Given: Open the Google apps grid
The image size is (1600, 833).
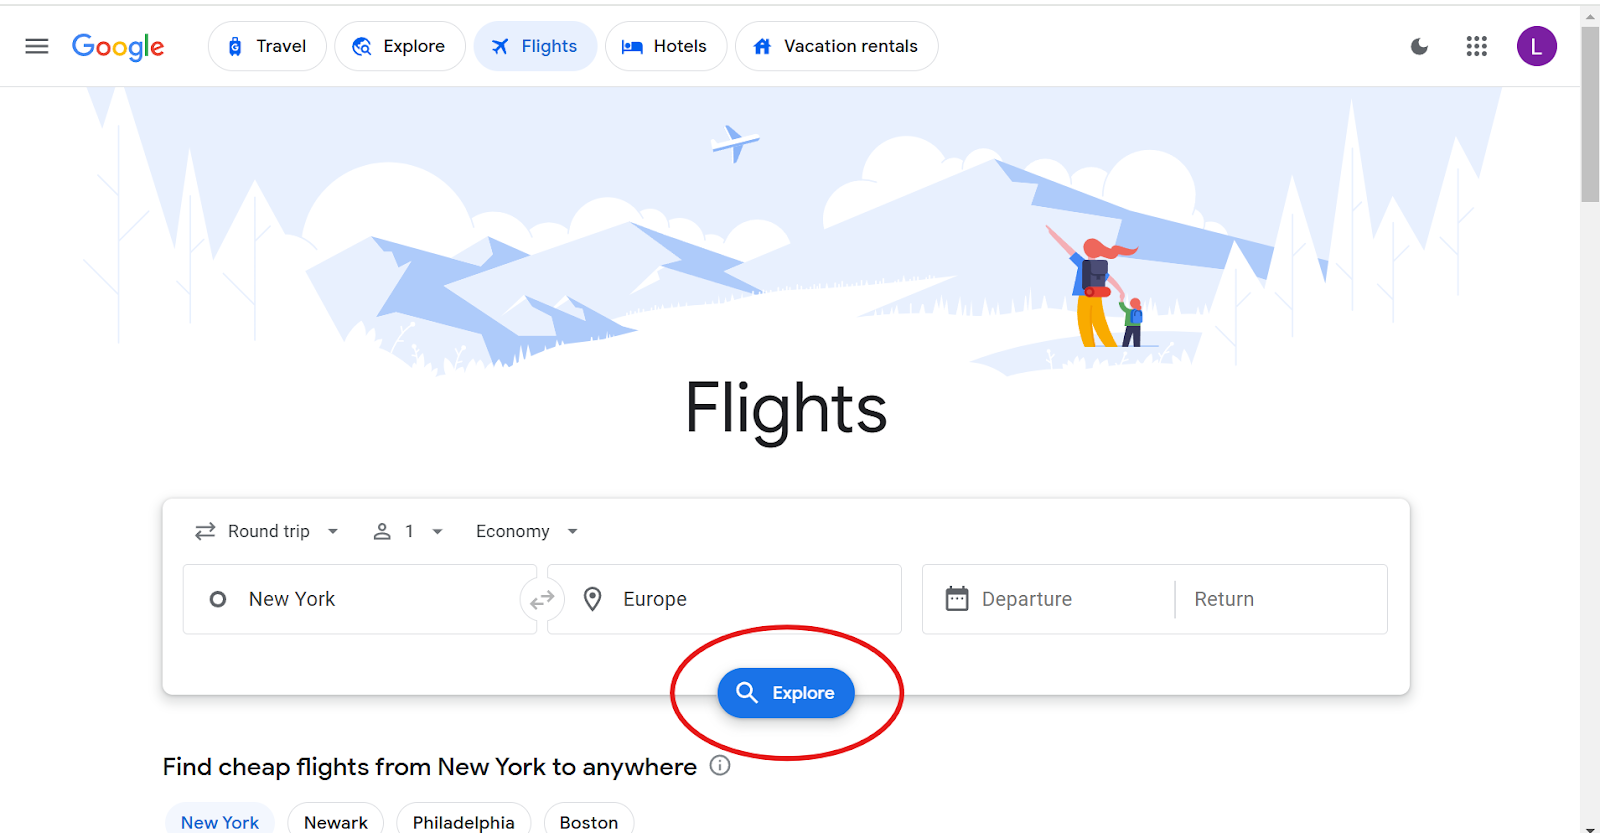Looking at the screenshot, I should click(1477, 46).
